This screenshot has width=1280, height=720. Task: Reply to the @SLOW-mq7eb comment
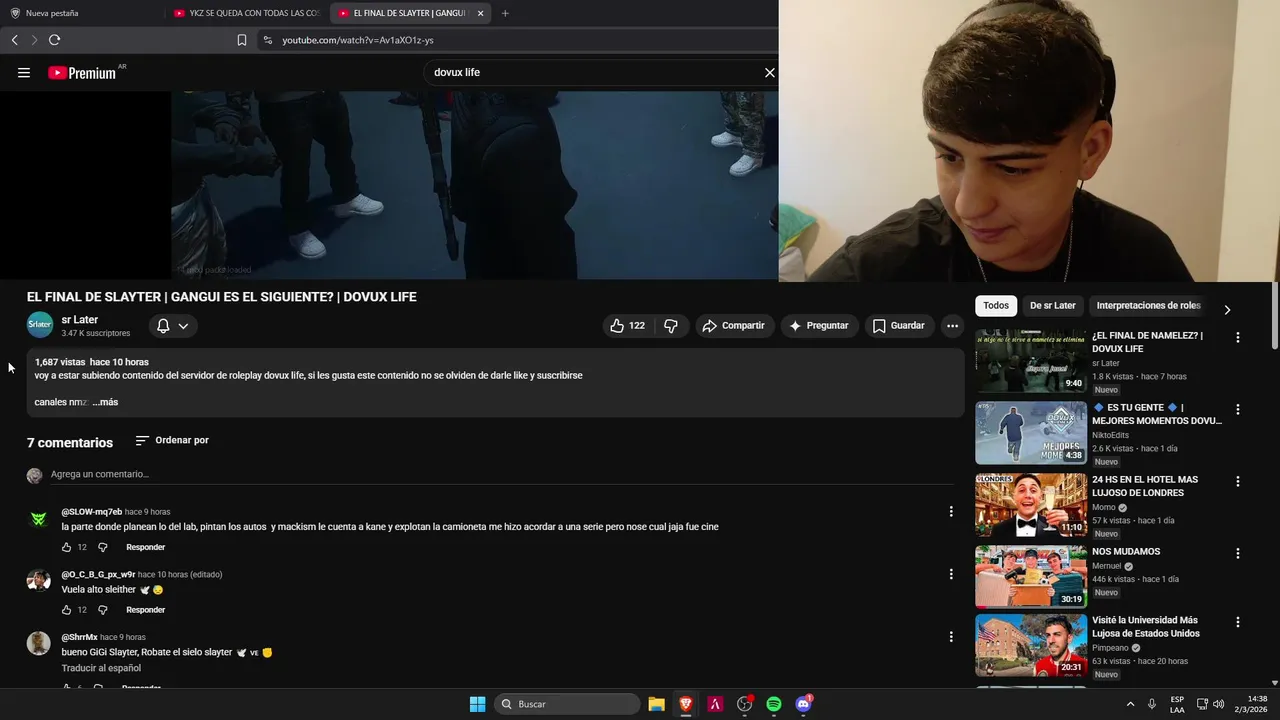(x=145, y=547)
